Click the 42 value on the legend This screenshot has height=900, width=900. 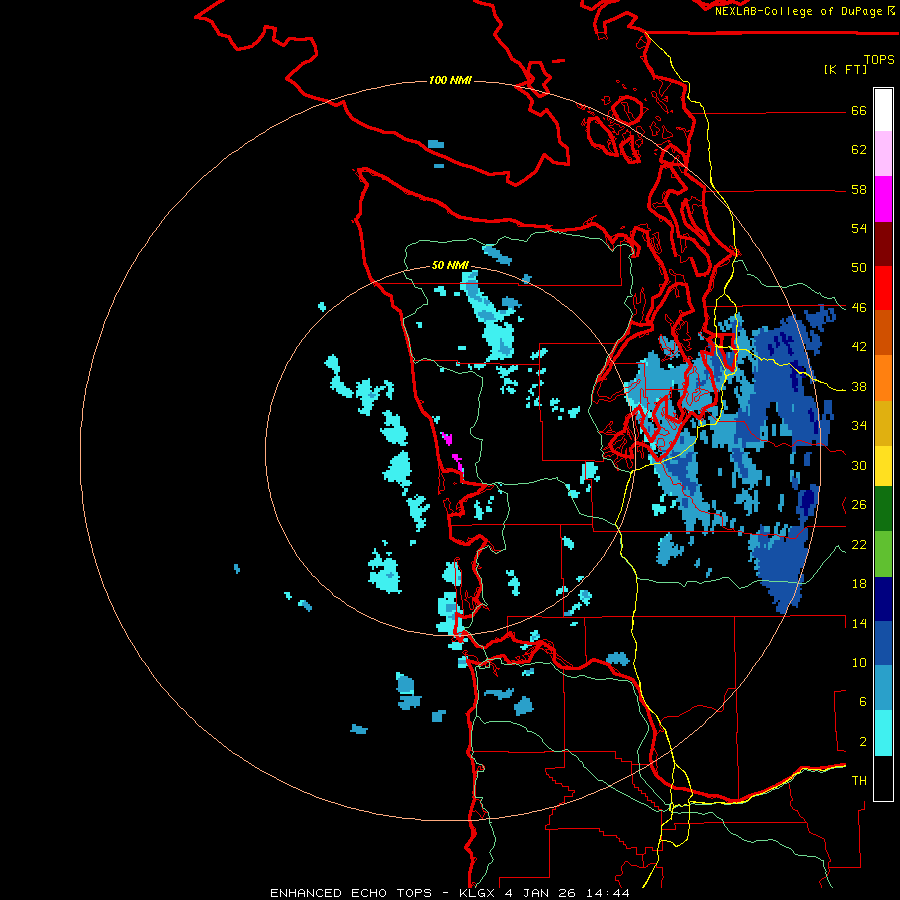coord(859,347)
